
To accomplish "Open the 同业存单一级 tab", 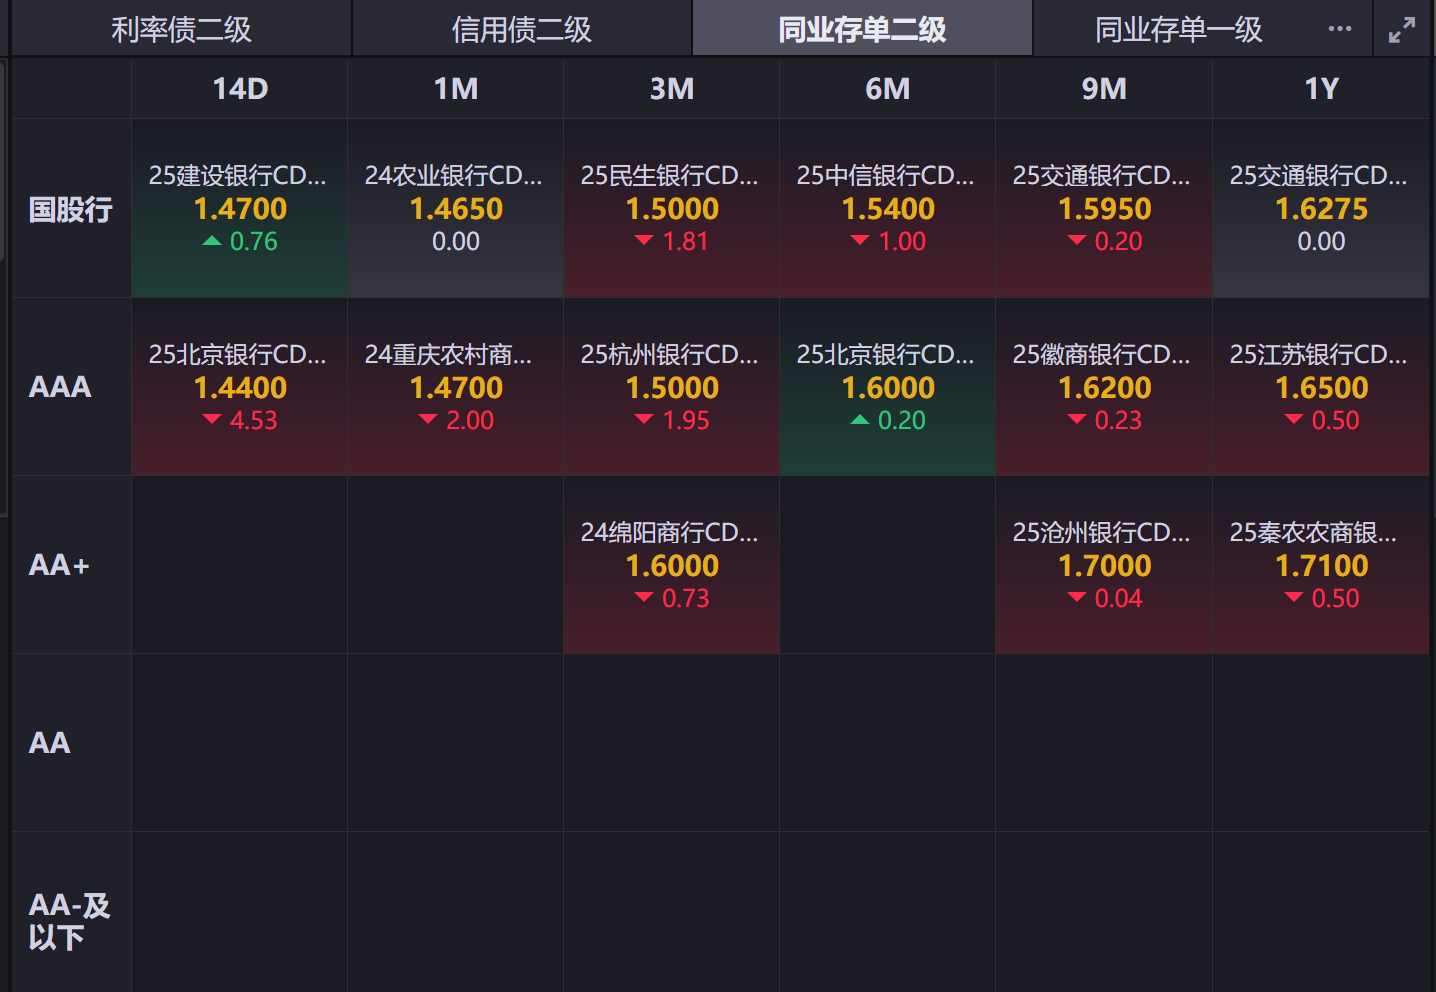I will pyautogui.click(x=1178, y=29).
